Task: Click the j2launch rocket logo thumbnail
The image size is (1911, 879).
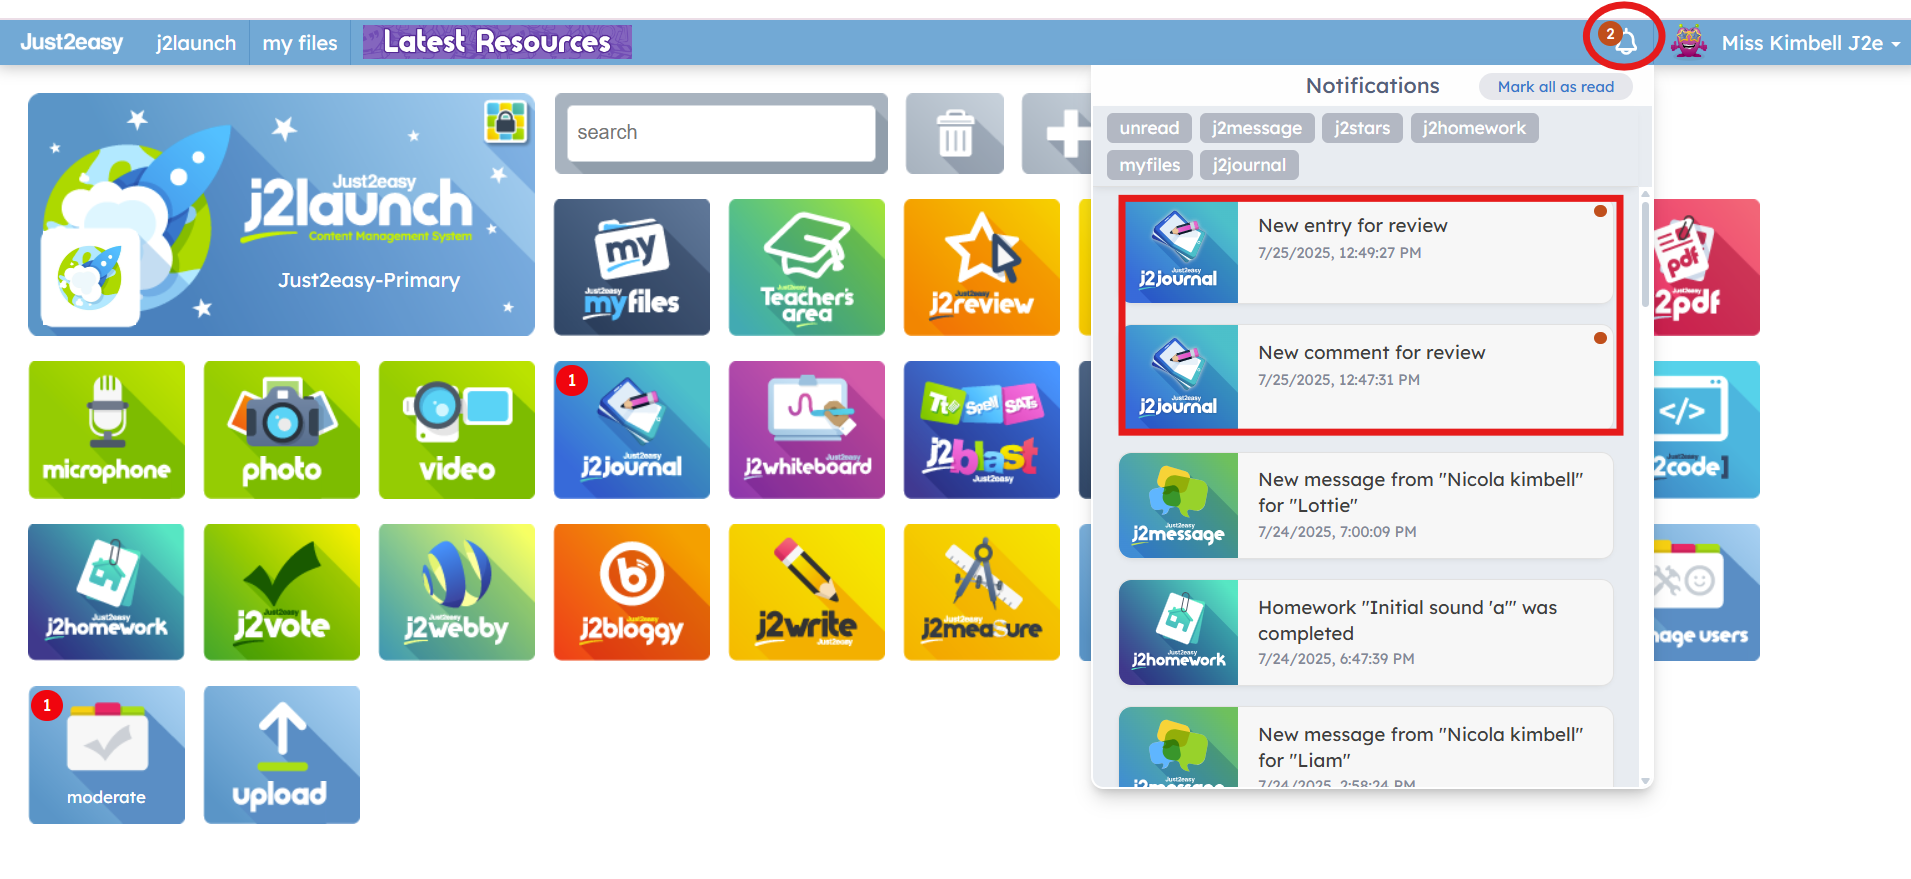Action: 90,277
